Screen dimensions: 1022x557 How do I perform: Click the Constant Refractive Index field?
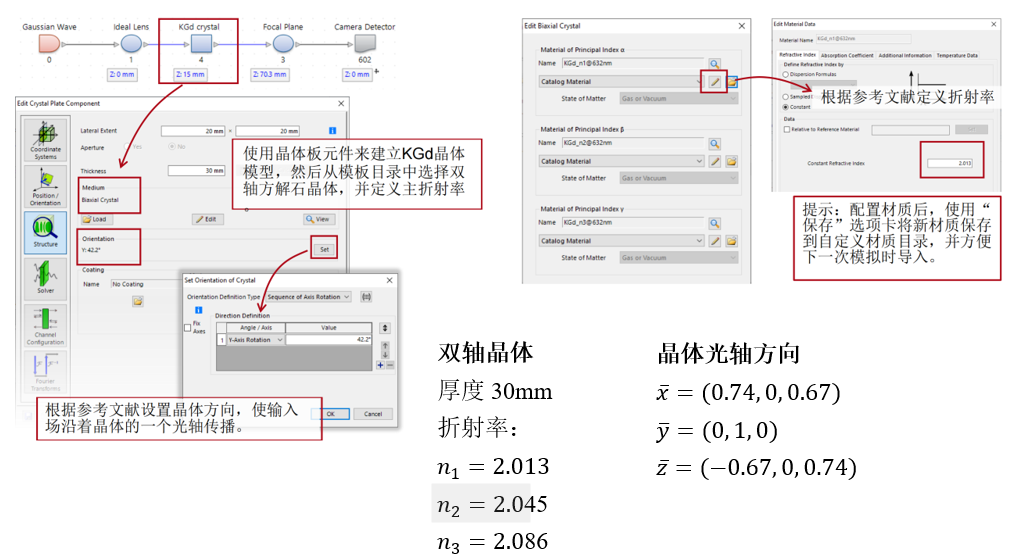(x=950, y=163)
